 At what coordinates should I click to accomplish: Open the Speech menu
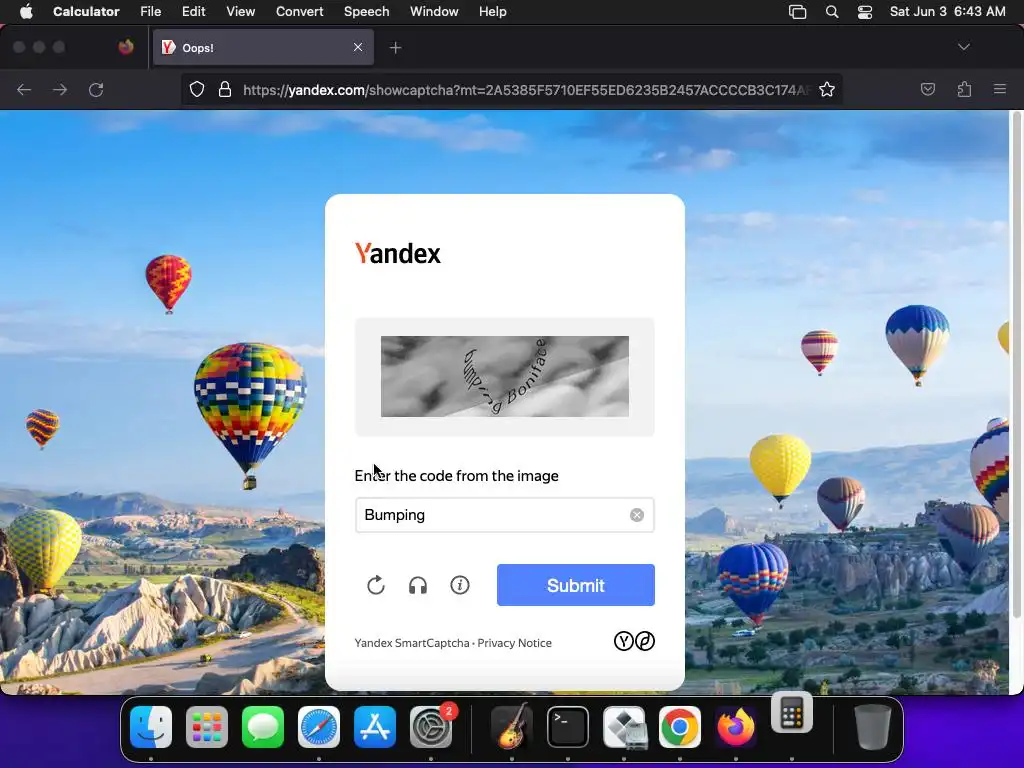366,12
